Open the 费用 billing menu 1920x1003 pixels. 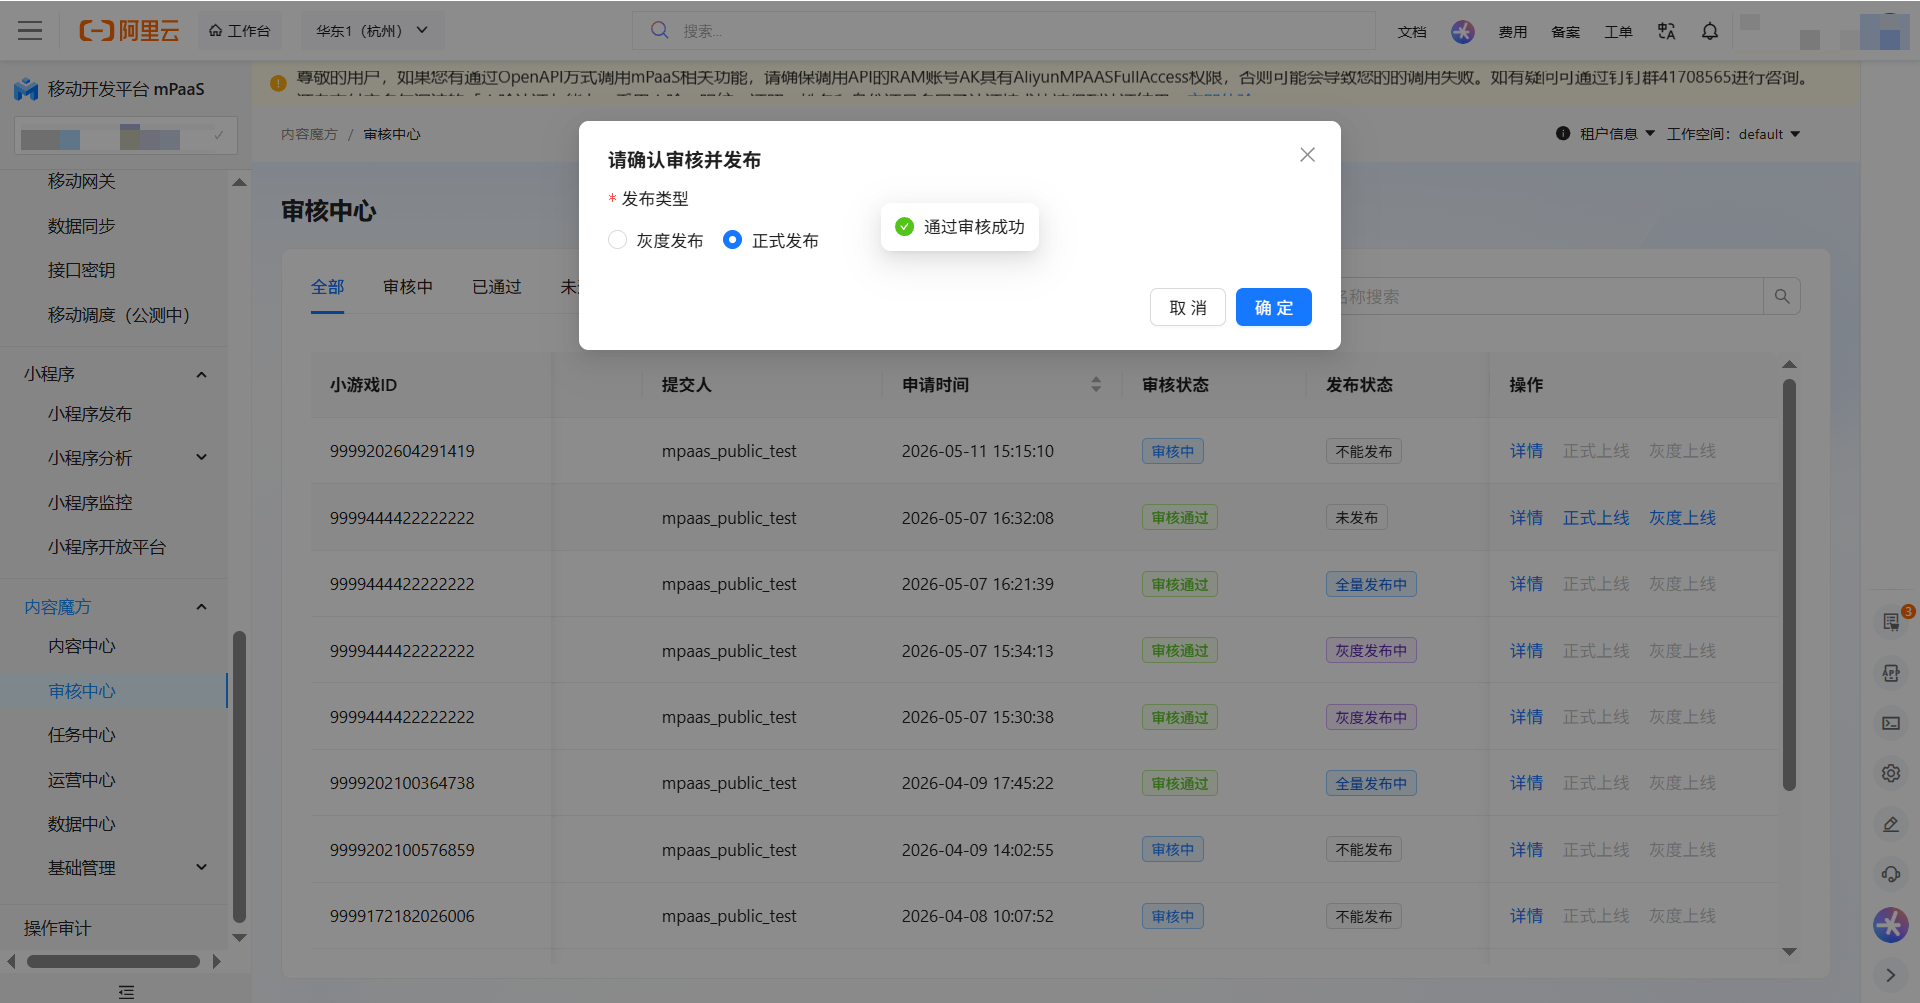coord(1513,32)
